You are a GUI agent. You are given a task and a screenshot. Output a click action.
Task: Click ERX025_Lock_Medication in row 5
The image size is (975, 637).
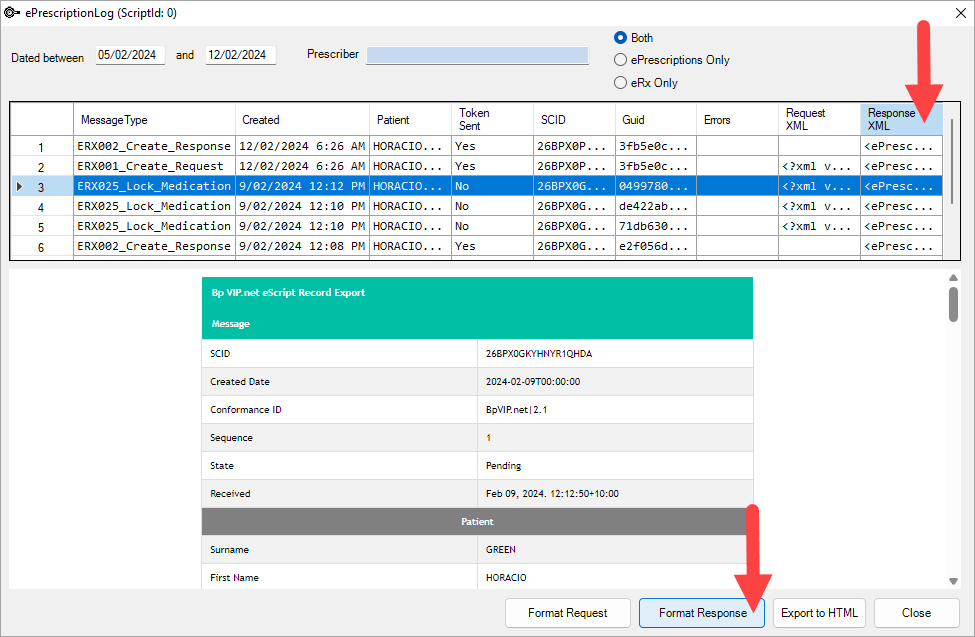pyautogui.click(x=154, y=226)
